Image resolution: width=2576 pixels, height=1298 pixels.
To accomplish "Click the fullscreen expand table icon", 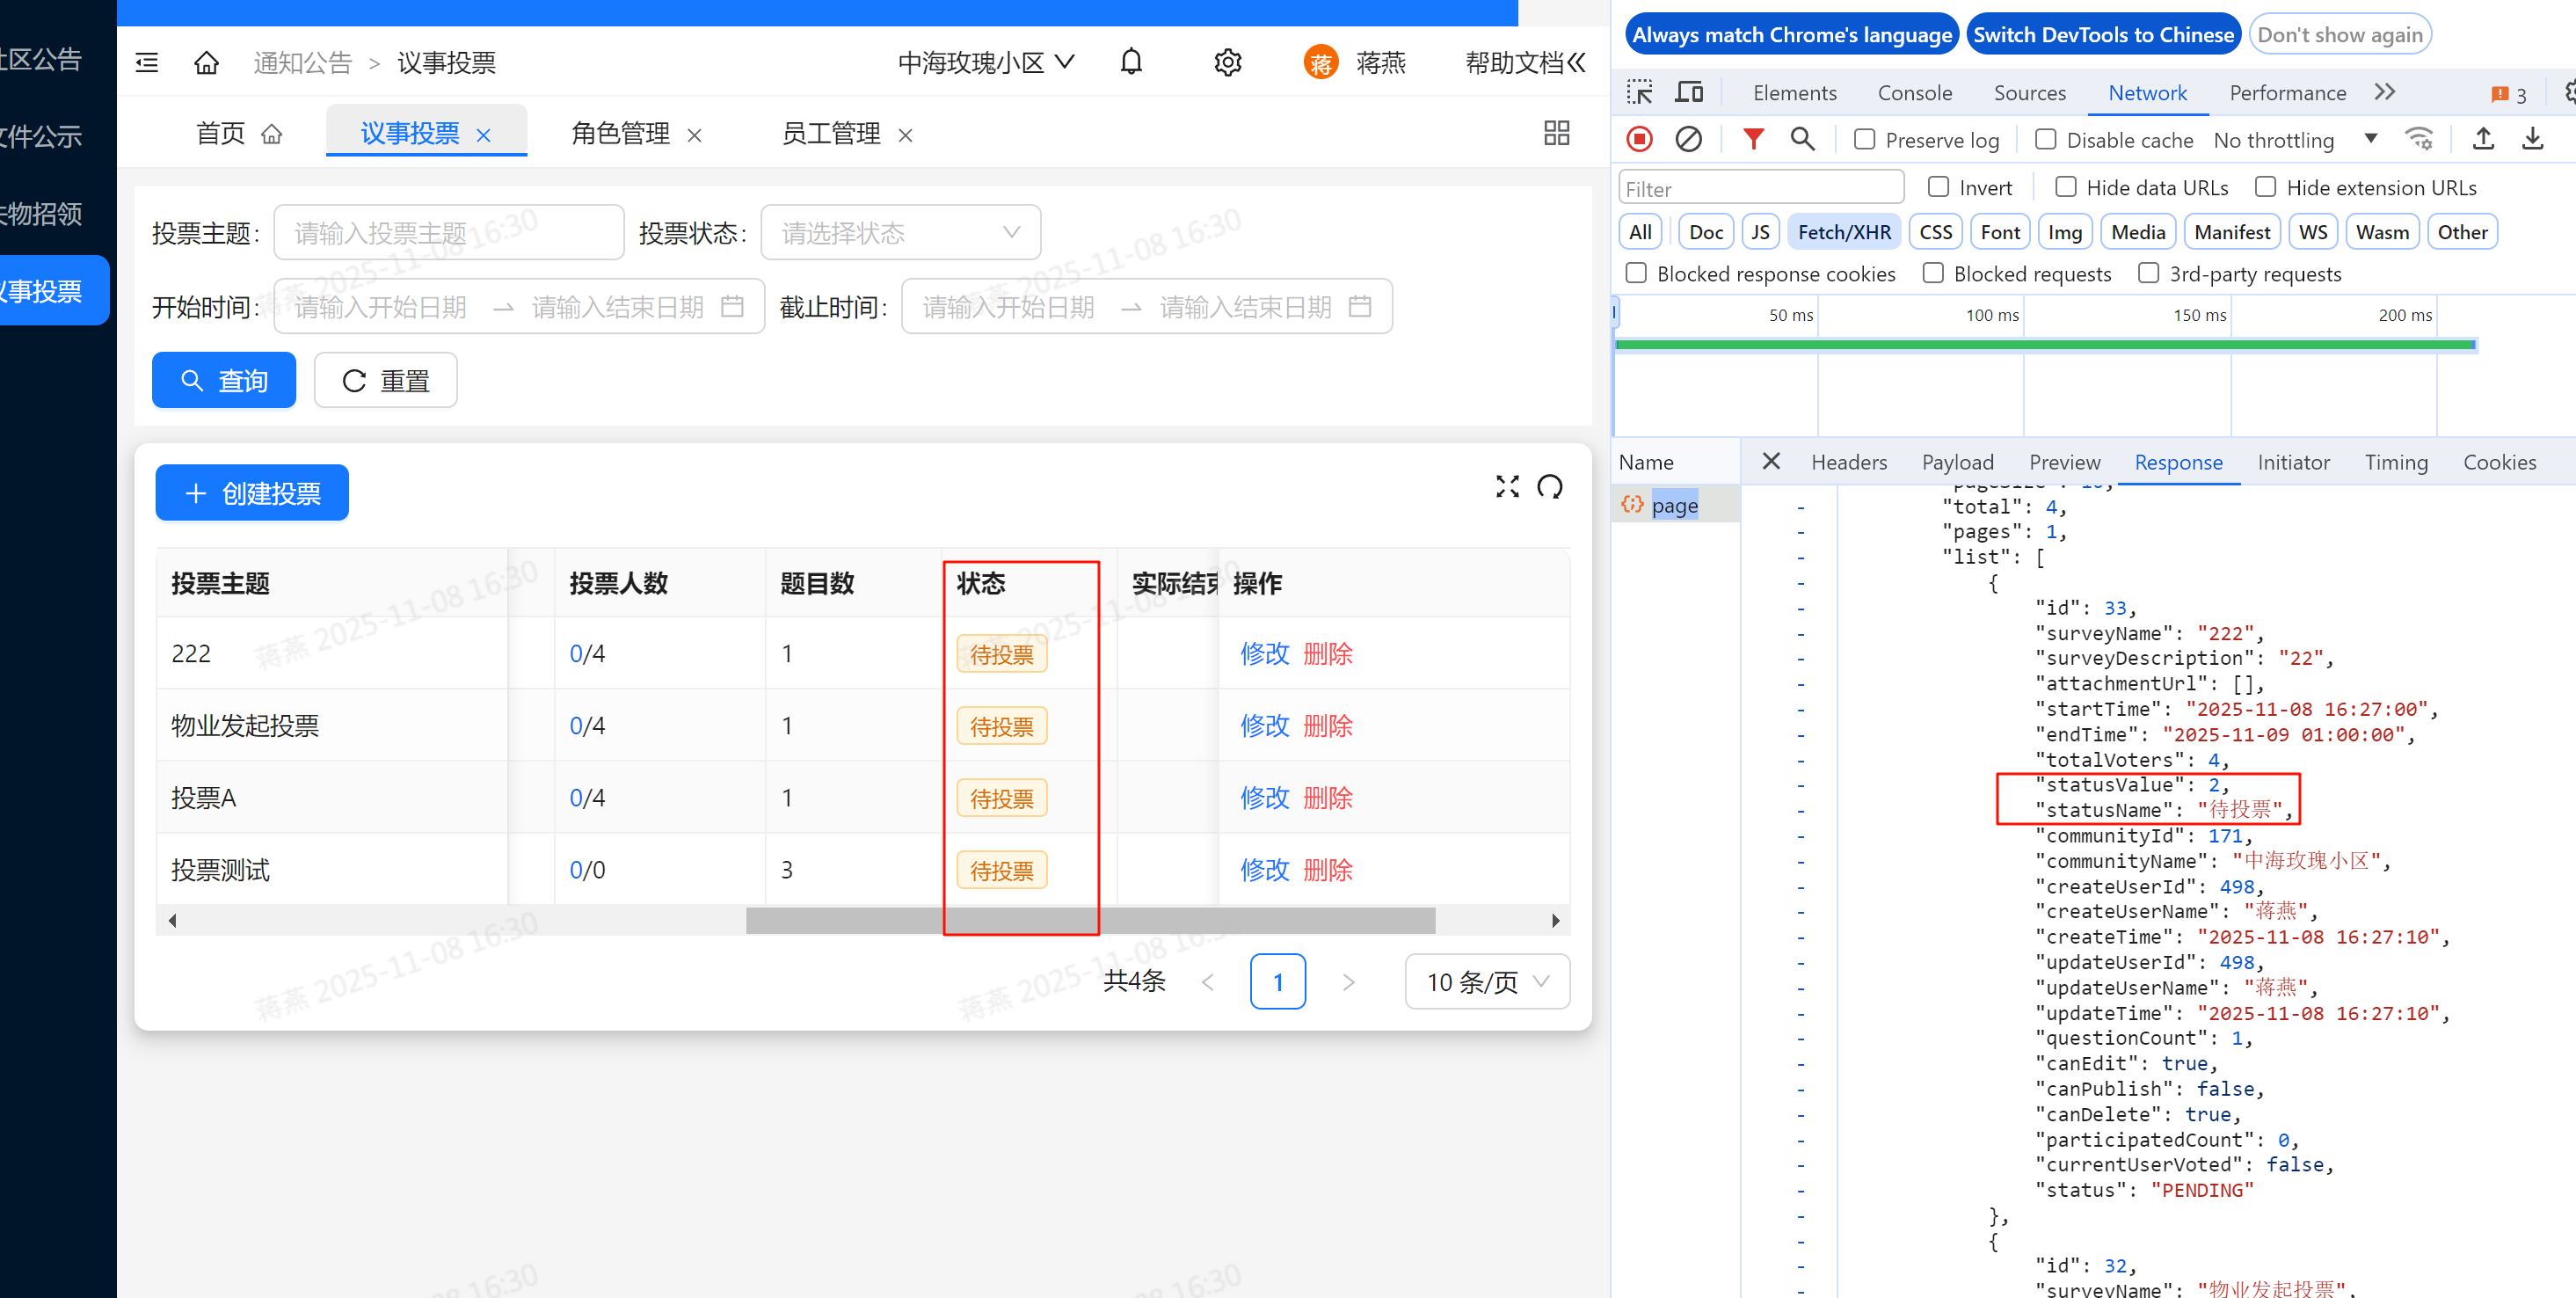I will tap(1506, 487).
